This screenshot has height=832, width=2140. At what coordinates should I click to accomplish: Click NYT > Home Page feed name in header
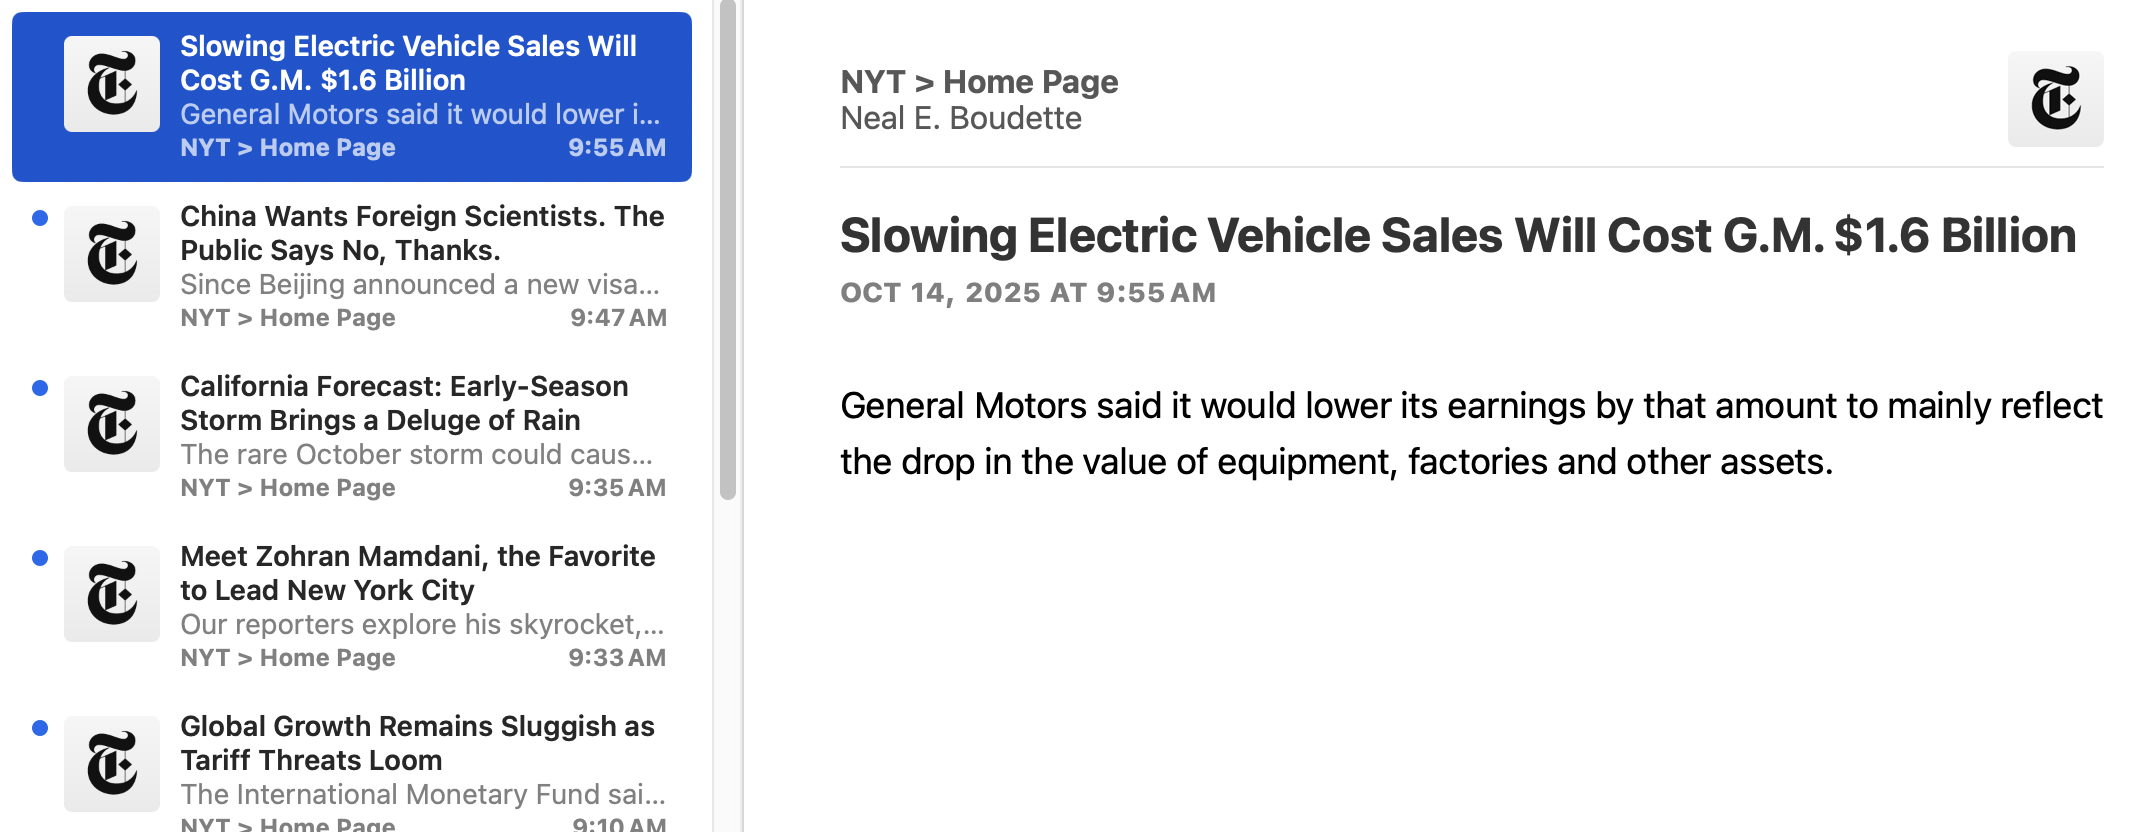979,82
